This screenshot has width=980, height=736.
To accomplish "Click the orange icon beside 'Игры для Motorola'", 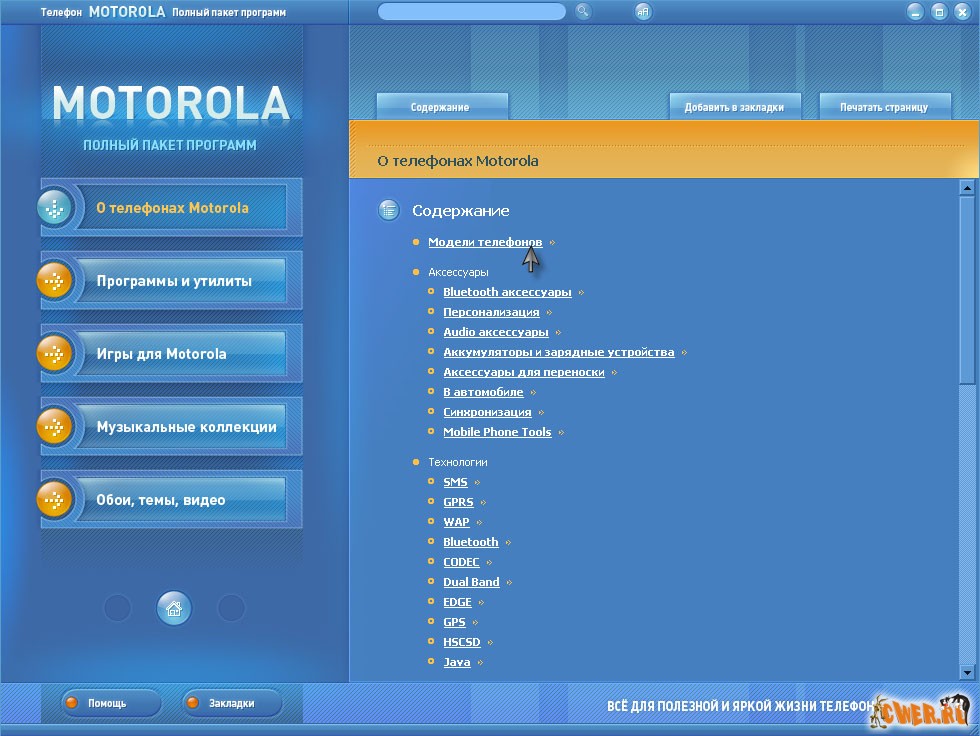I will pyautogui.click(x=55, y=354).
